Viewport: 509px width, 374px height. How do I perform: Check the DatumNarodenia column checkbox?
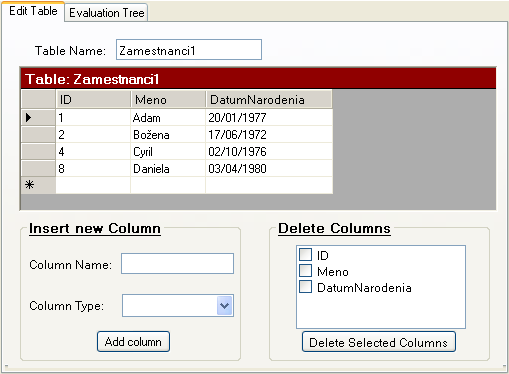coord(305,286)
